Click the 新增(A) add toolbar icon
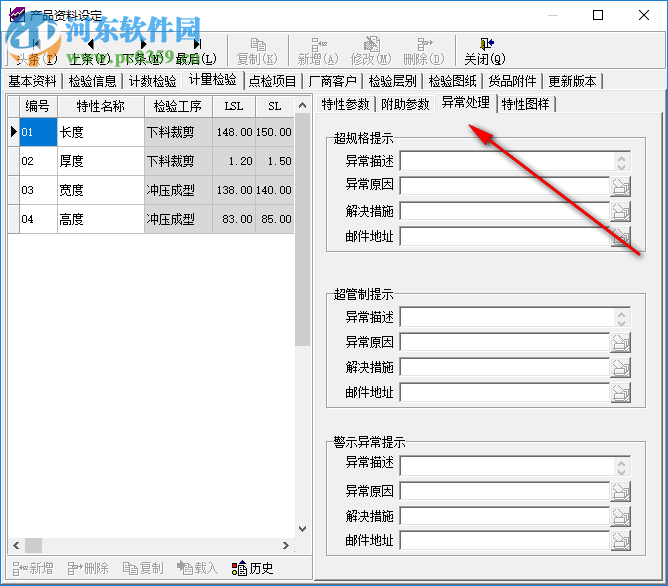This screenshot has height=586, width=668. coord(318,51)
